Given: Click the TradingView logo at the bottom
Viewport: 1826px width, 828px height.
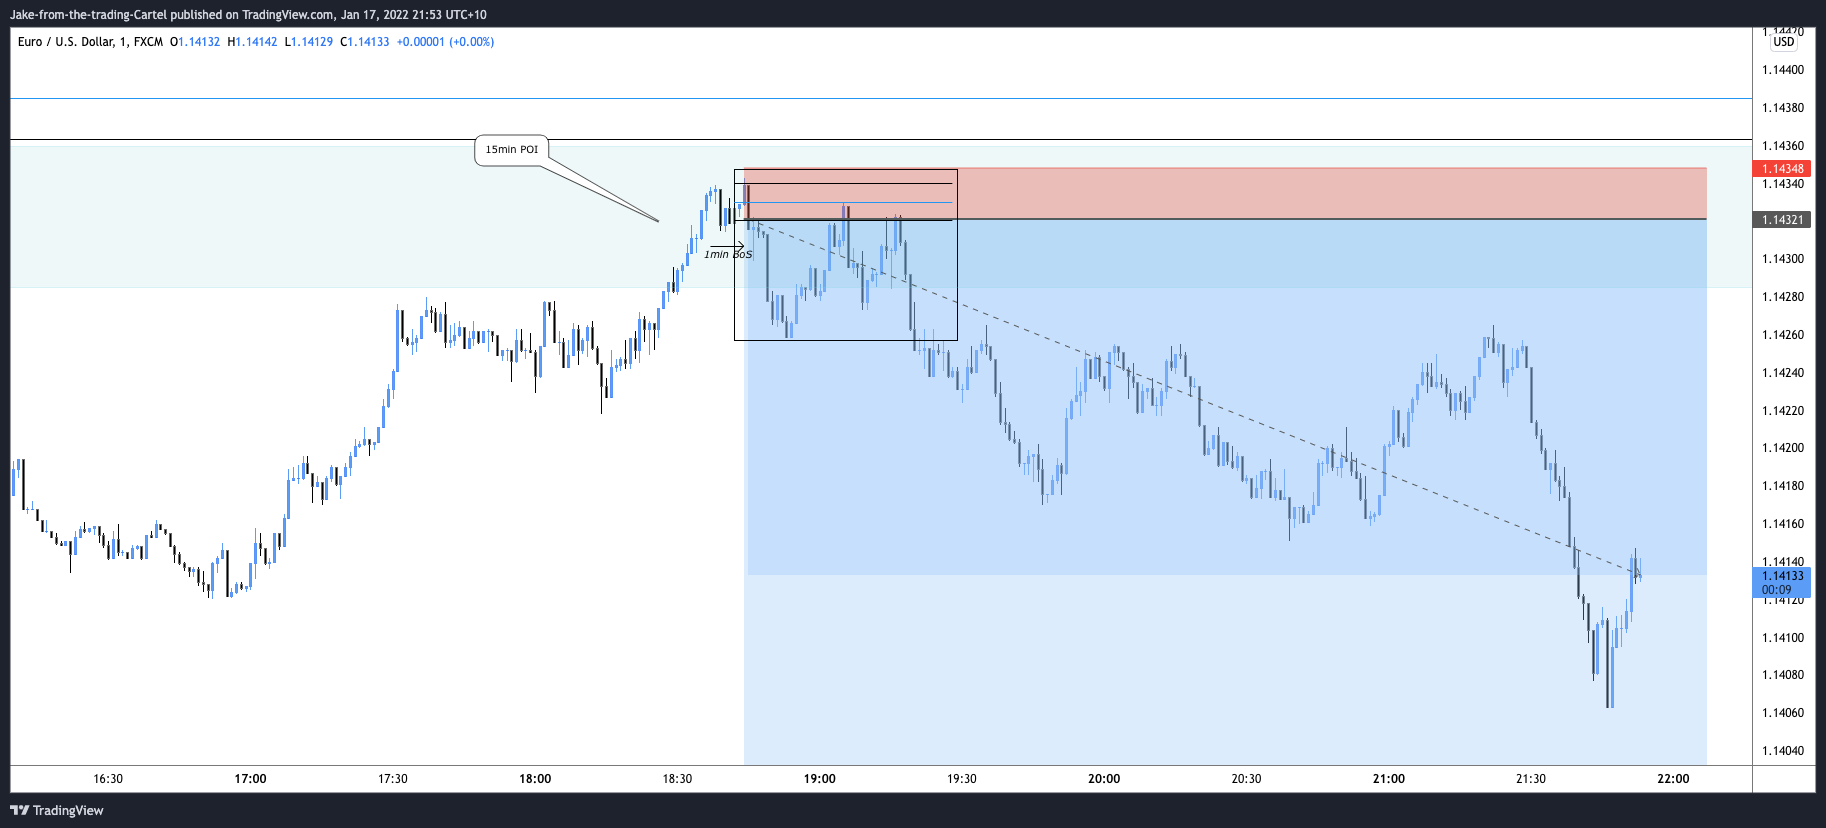Looking at the screenshot, I should click(x=57, y=810).
